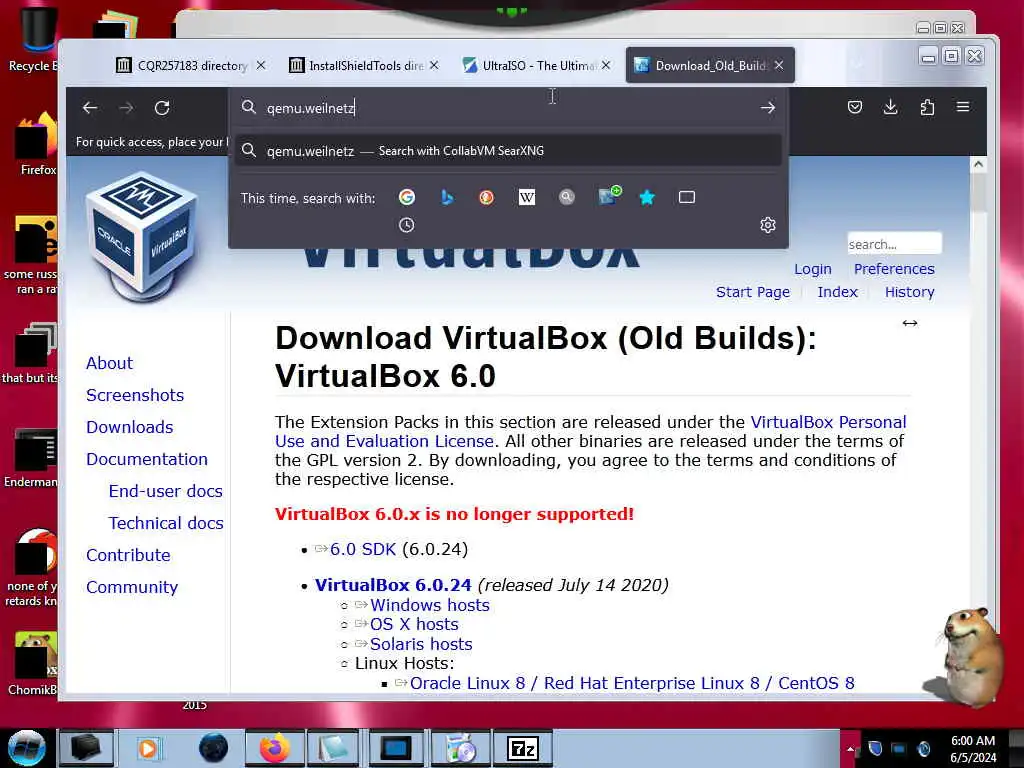Reload the page with the refresh icon
Image resolution: width=1024 pixels, height=768 pixels.
(162, 108)
